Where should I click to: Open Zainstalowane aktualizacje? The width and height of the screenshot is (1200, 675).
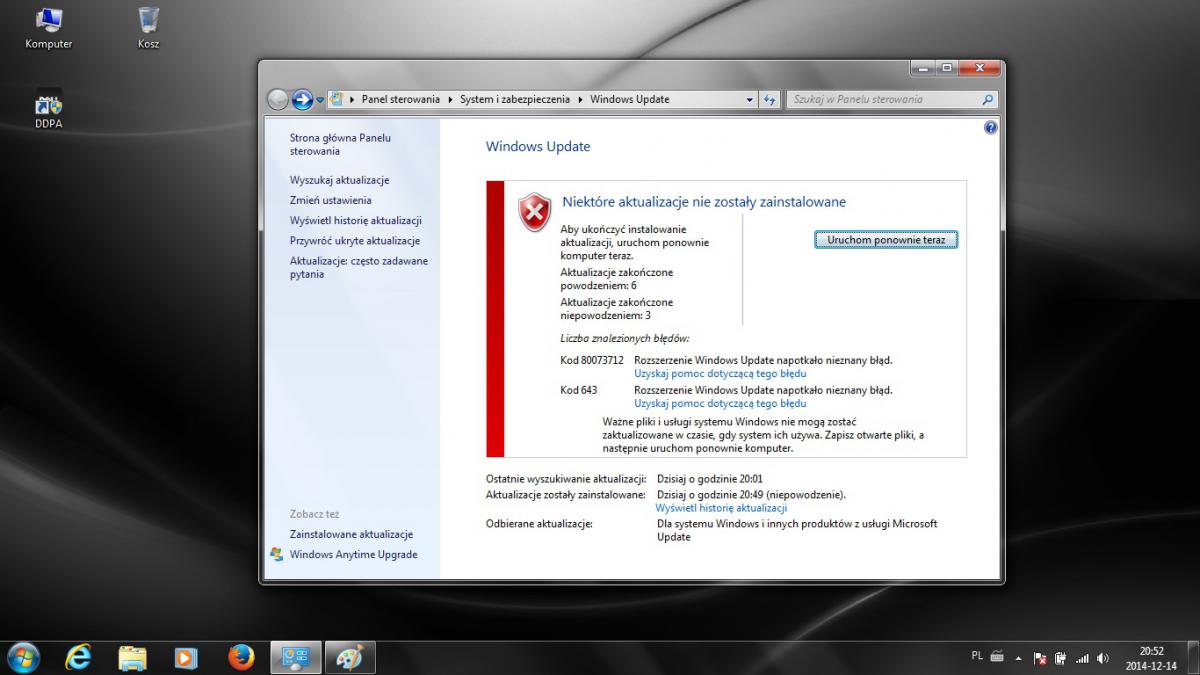351,534
